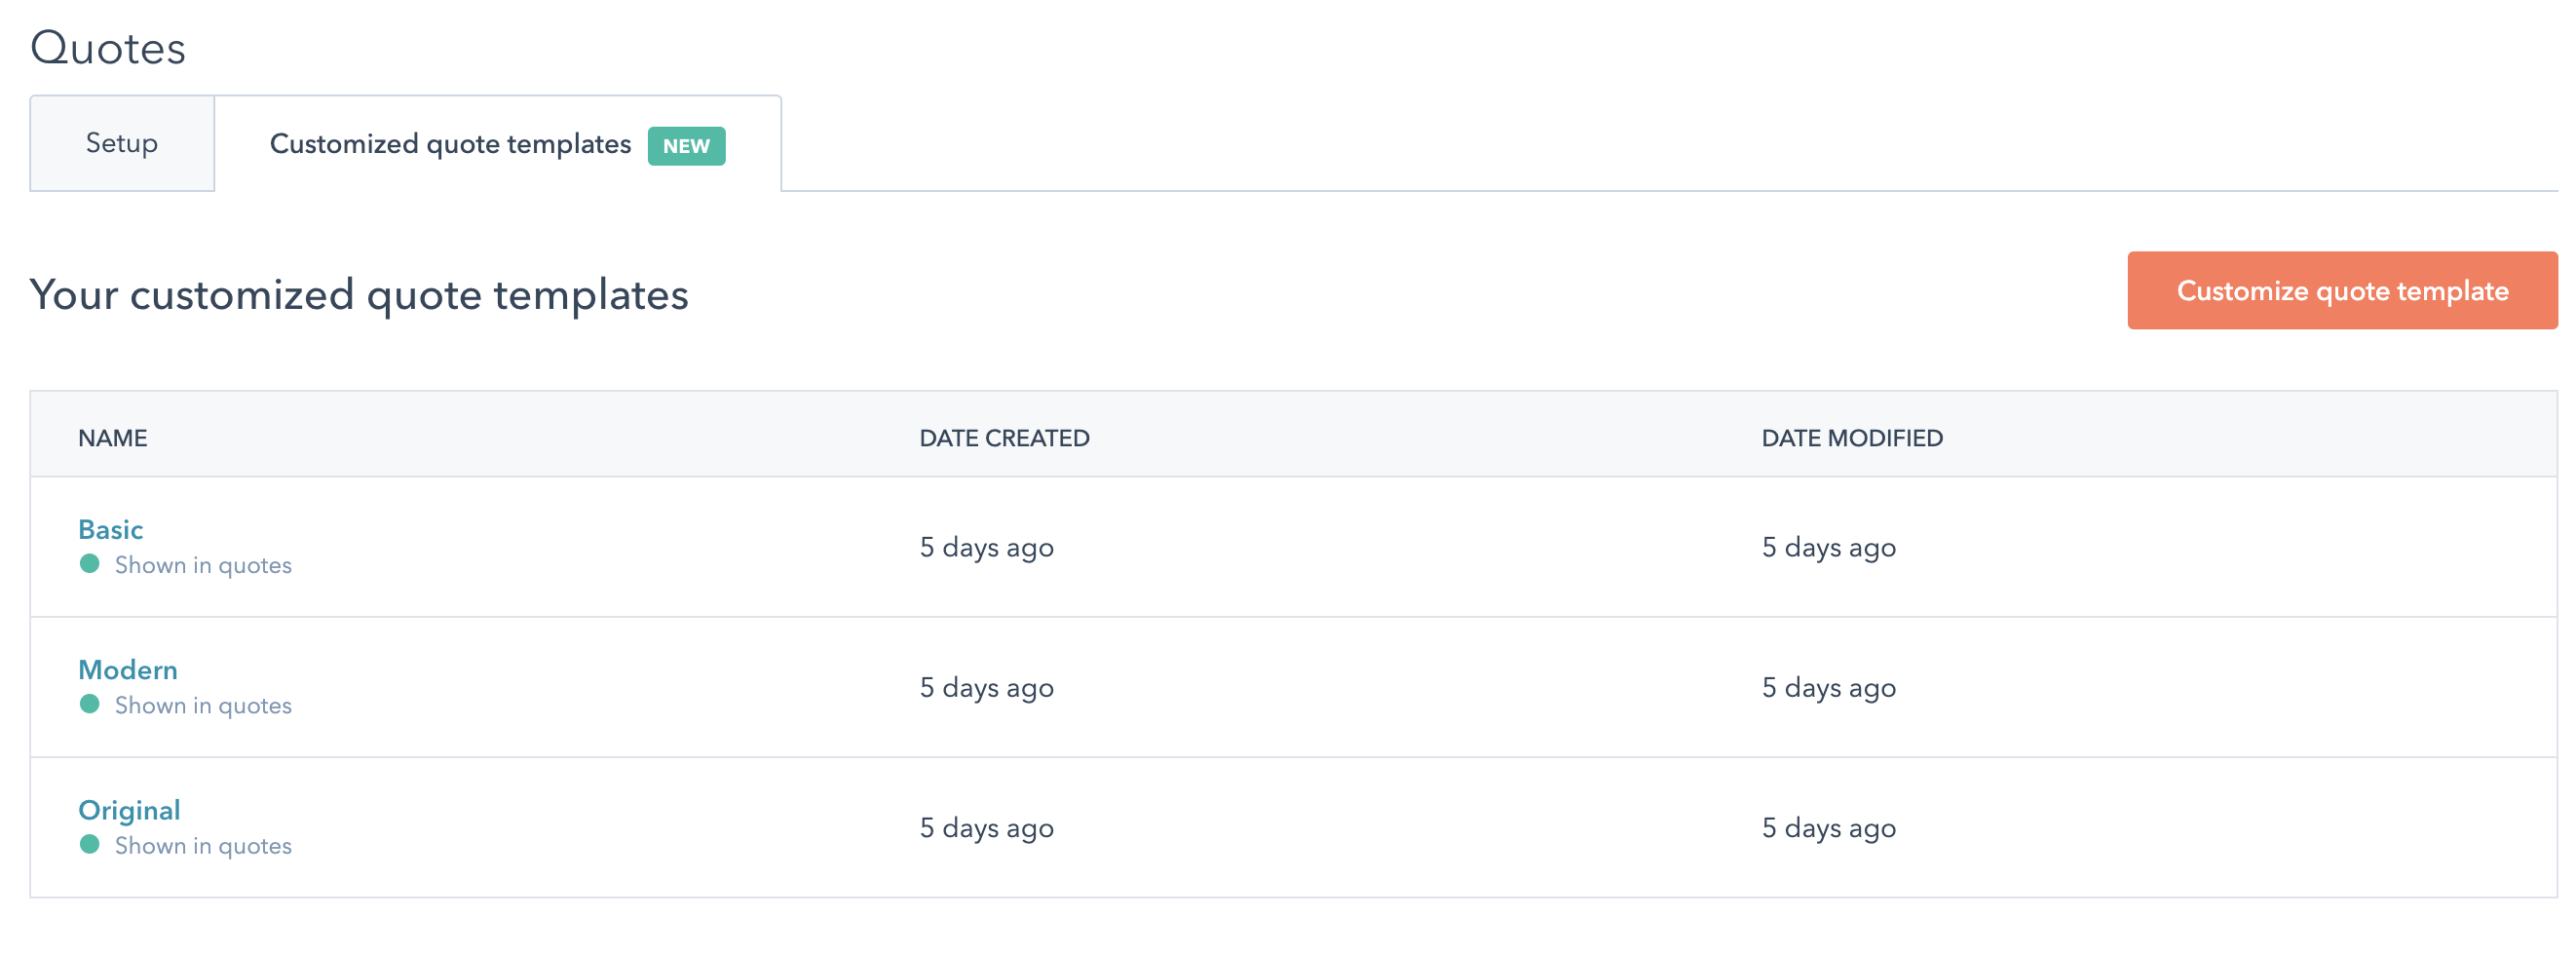The width and height of the screenshot is (2576, 955).
Task: Open the Customized quote templates tab
Action: (450, 144)
